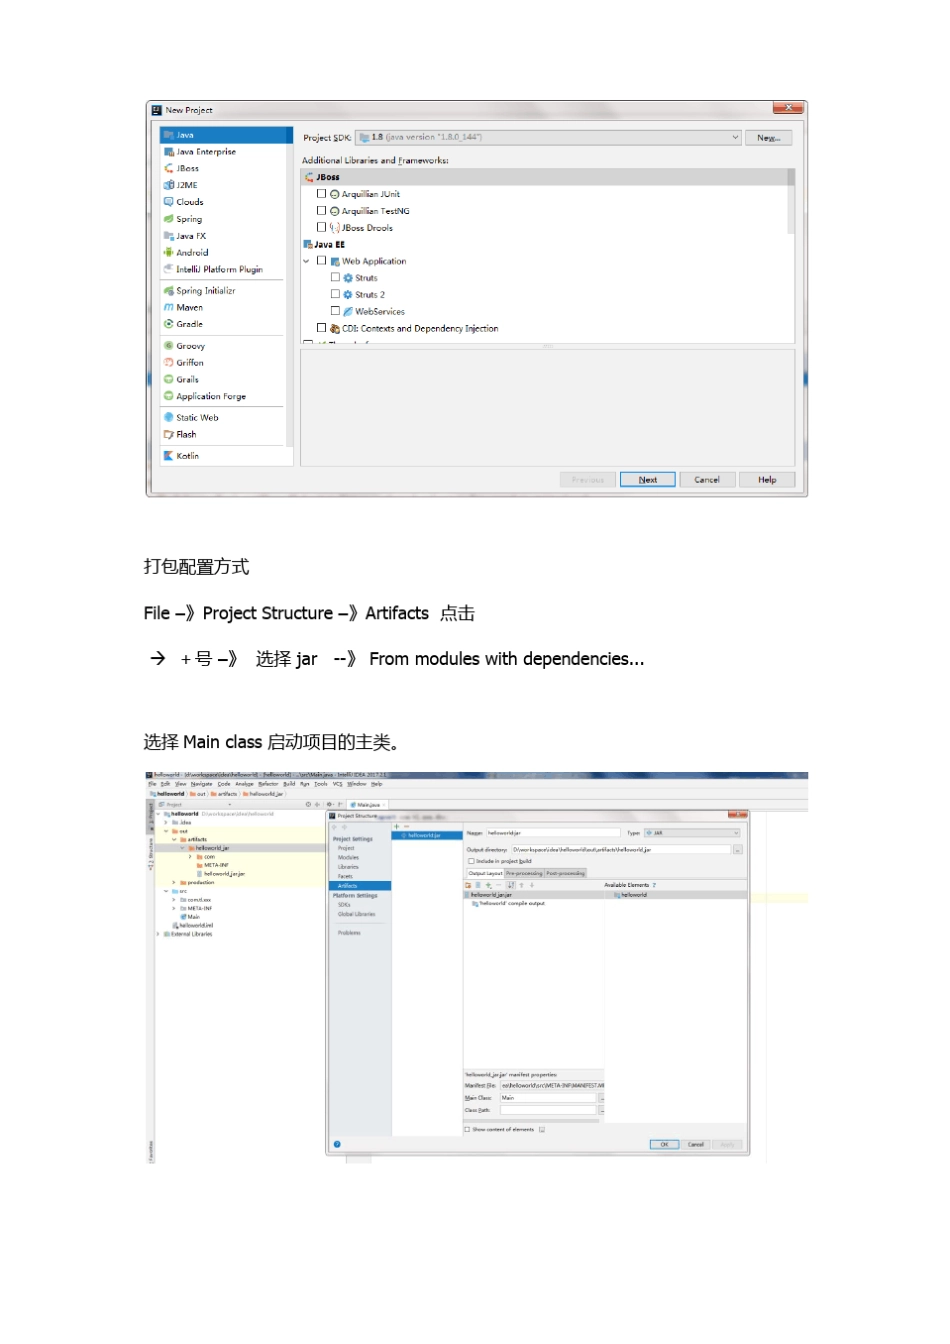
Task: Pick the JBoss project type icon
Action: coord(169,168)
